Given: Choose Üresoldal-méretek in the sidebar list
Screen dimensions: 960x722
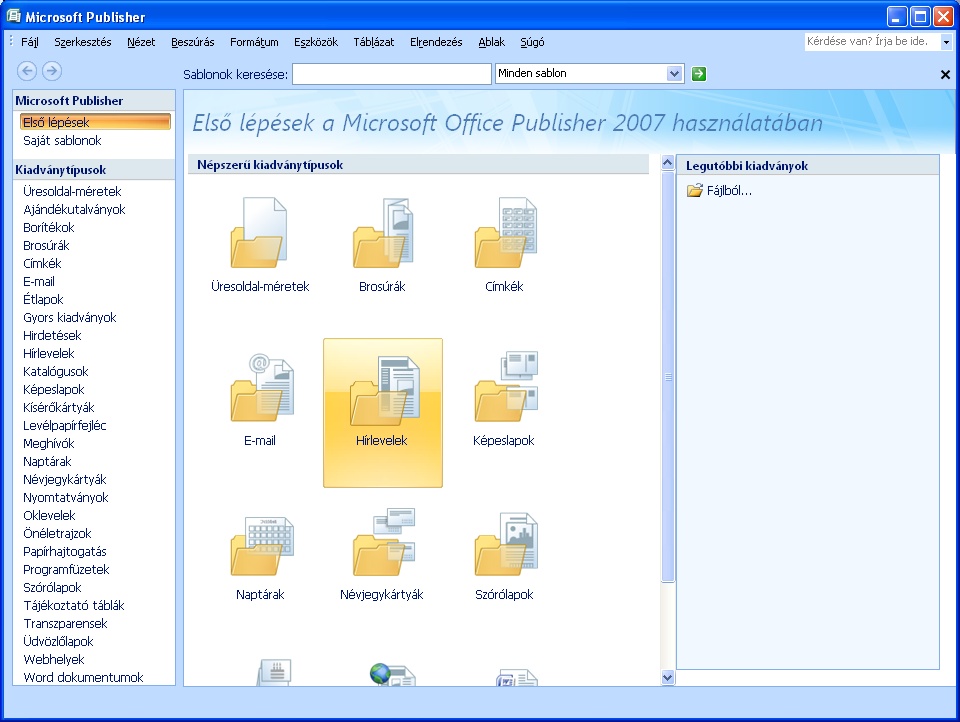Looking at the screenshot, I should point(72,192).
